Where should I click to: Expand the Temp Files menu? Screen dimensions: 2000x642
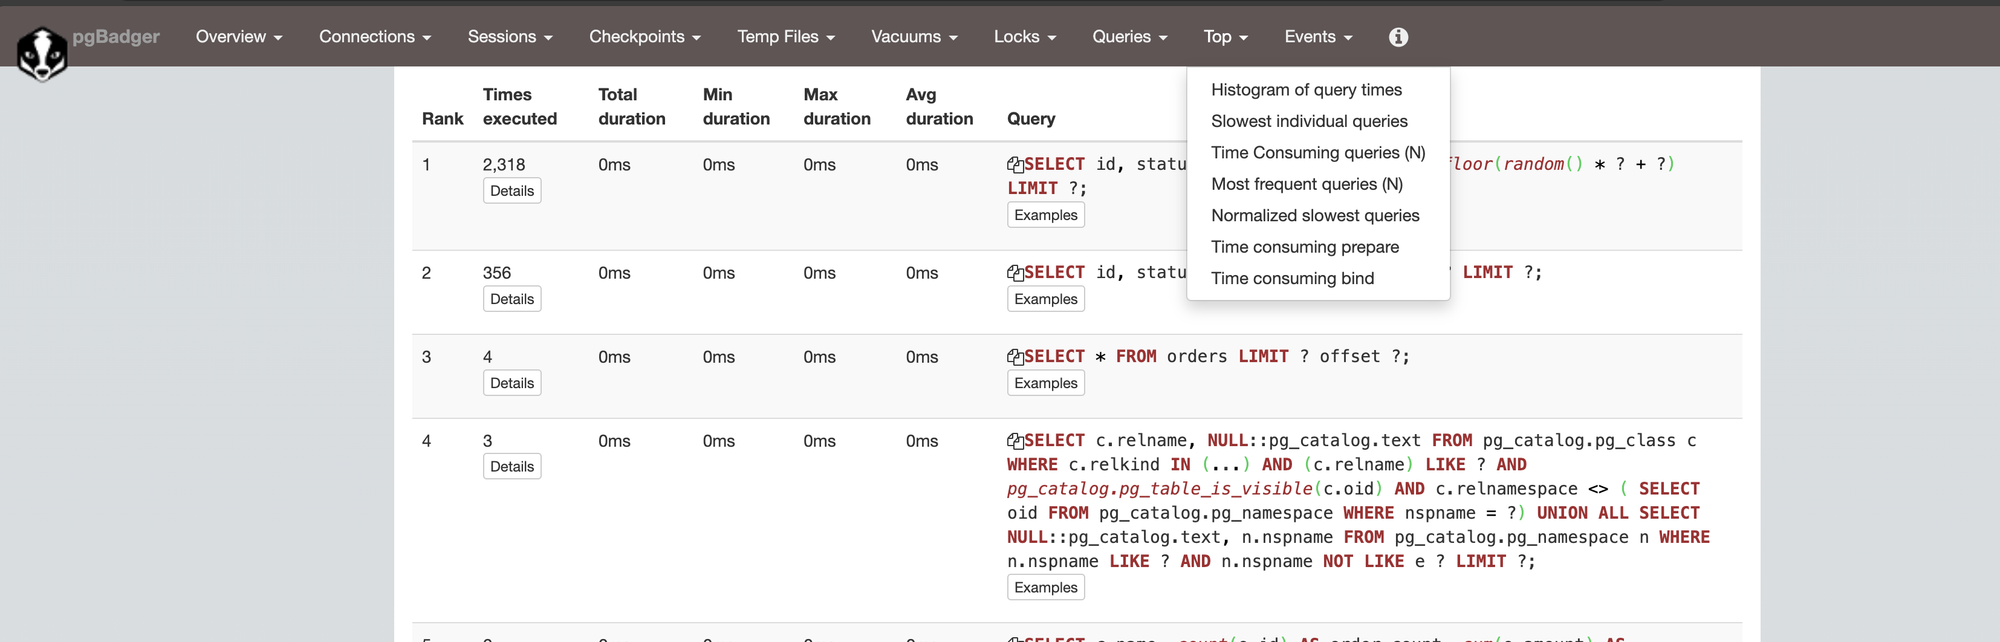click(x=785, y=37)
